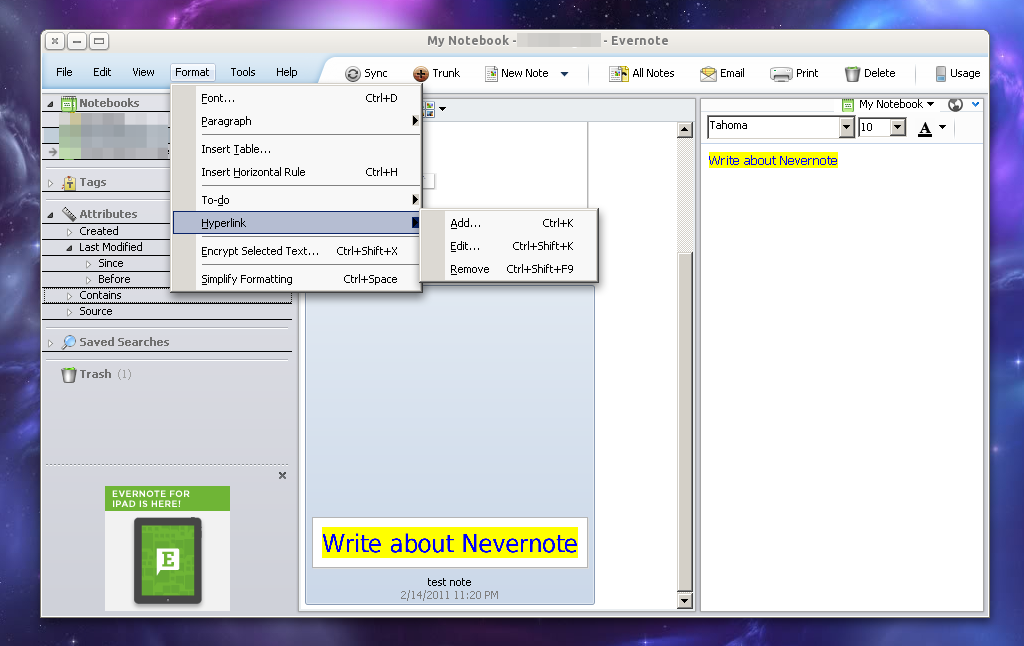Choose Insert Table... menu item
This screenshot has width=1024, height=646.
(x=297, y=149)
